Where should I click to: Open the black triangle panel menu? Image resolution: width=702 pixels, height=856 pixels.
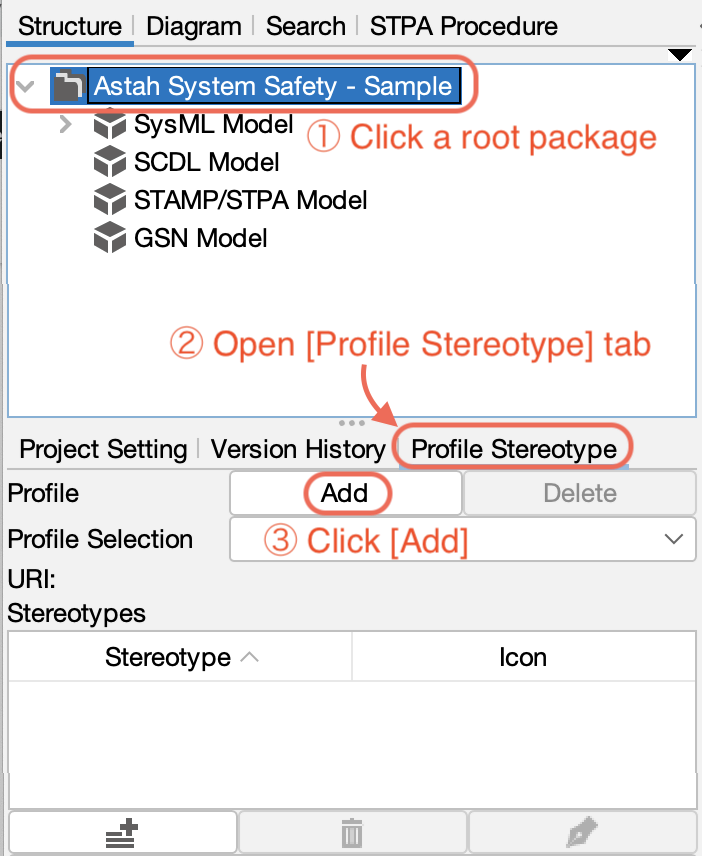click(x=680, y=55)
